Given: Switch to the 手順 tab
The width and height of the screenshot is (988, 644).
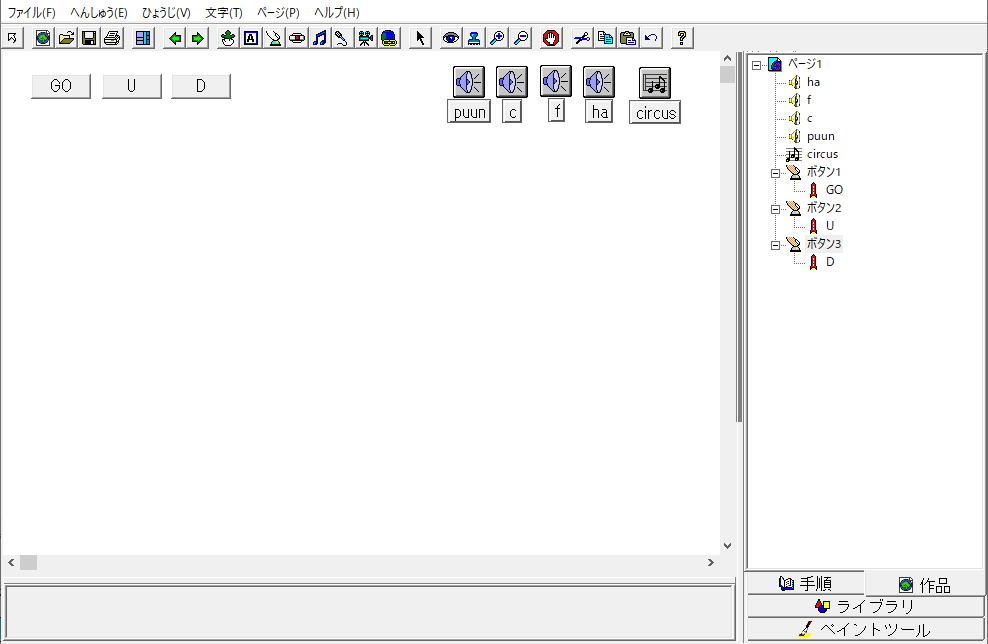Looking at the screenshot, I should coord(805,584).
